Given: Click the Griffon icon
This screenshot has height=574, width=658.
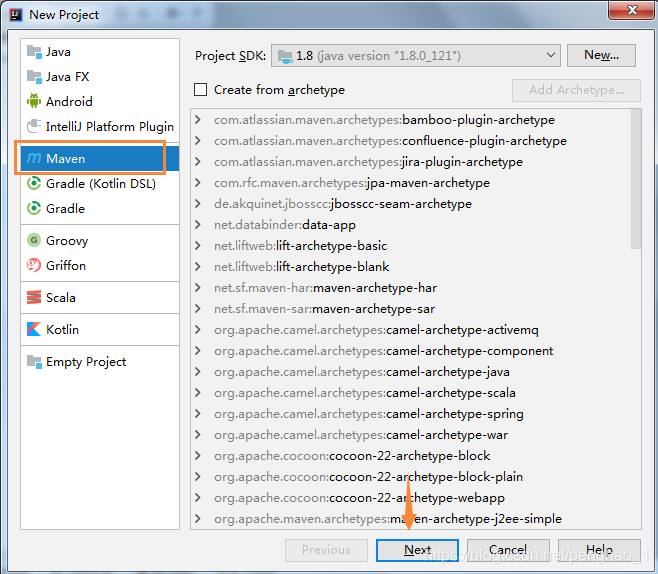Looking at the screenshot, I should [34, 265].
